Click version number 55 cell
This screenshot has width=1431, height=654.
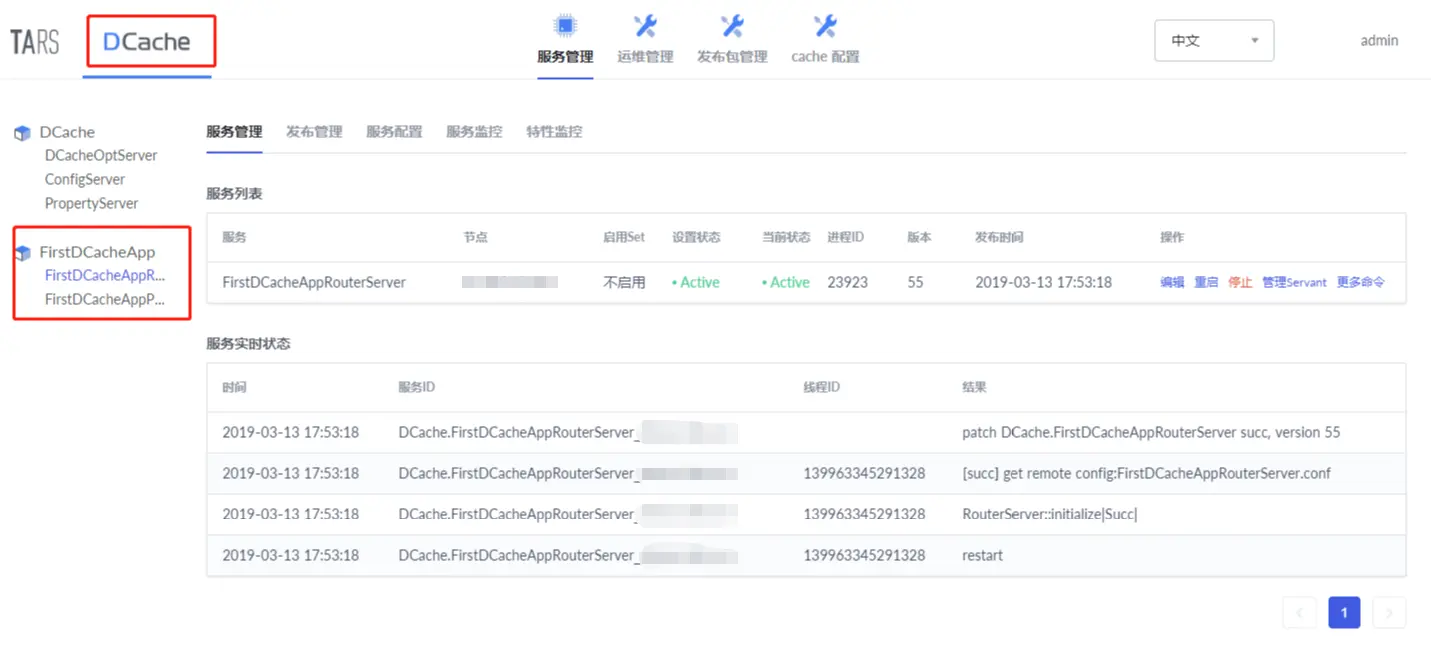click(x=916, y=283)
